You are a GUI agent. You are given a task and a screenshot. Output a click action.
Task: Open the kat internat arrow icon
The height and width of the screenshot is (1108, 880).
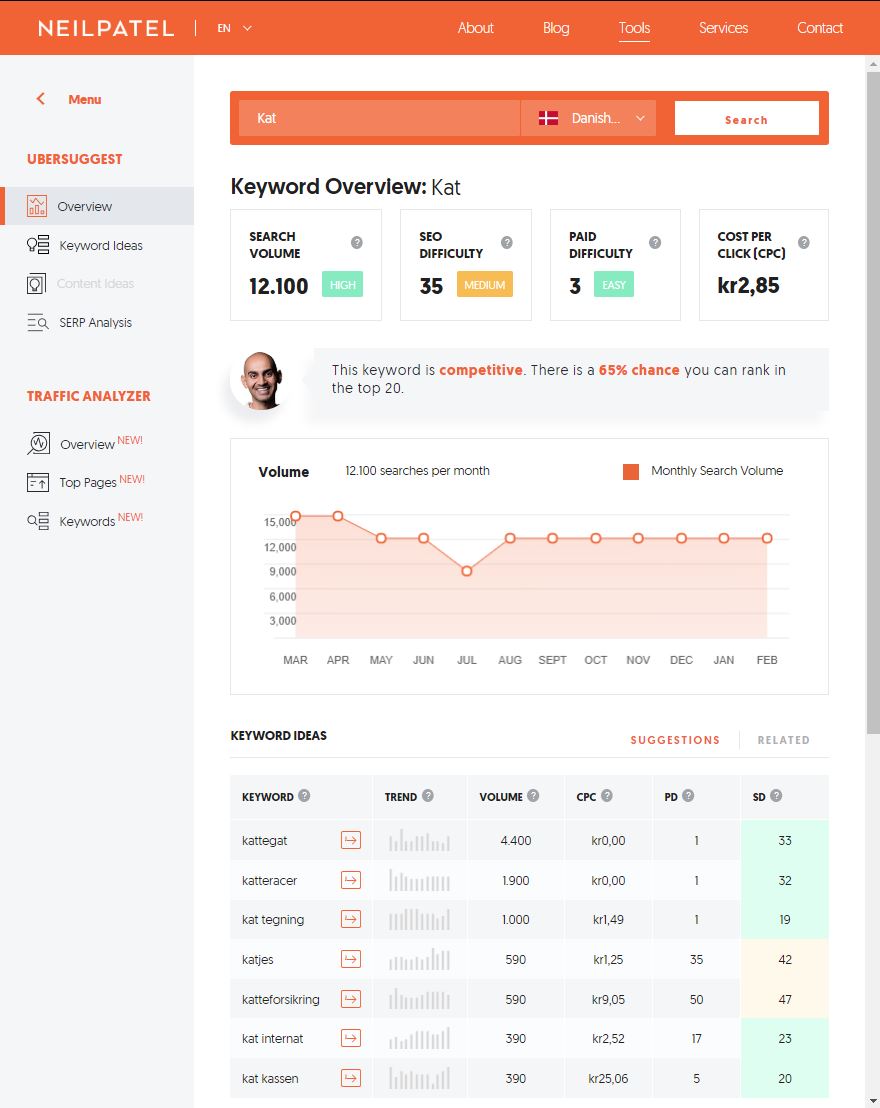[351, 1038]
